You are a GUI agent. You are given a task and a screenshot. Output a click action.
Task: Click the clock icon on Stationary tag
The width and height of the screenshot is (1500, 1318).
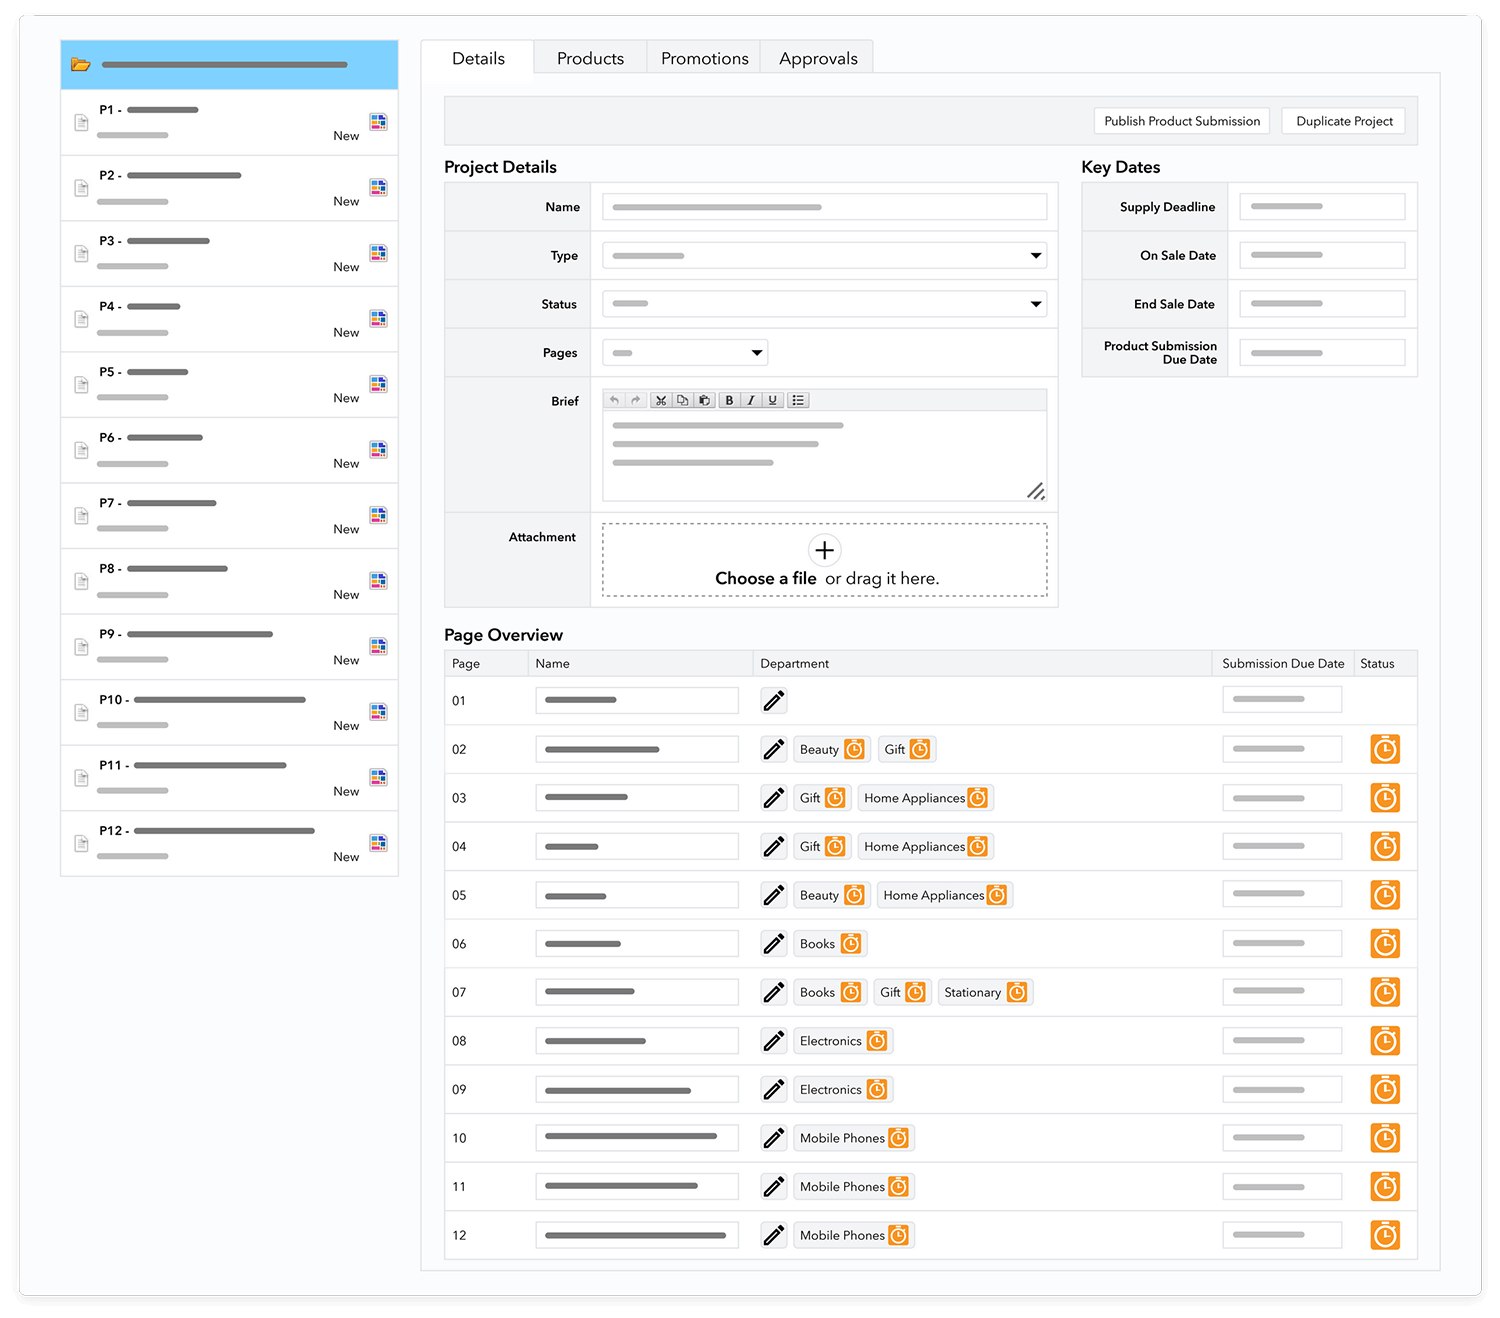[x=1017, y=992]
